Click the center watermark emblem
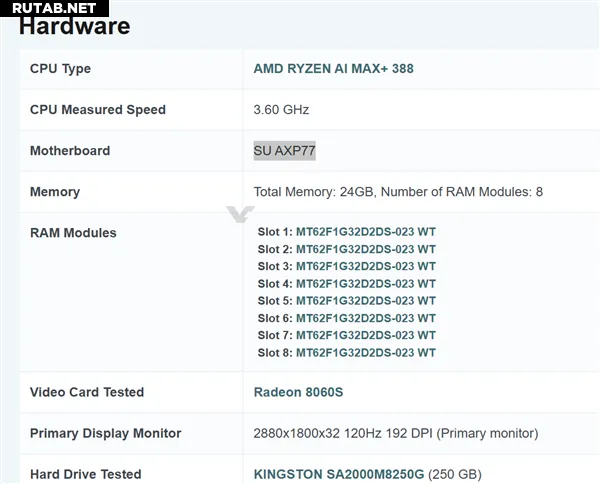Viewport: 600px width, 484px height. tap(240, 214)
